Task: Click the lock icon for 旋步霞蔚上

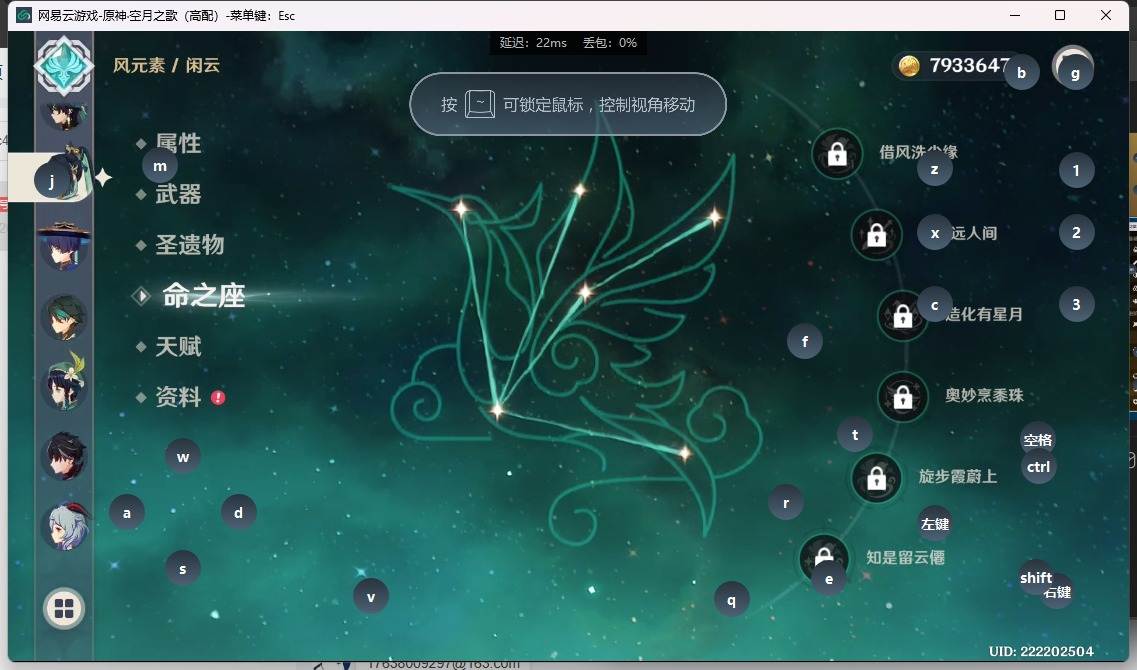Action: [x=877, y=478]
